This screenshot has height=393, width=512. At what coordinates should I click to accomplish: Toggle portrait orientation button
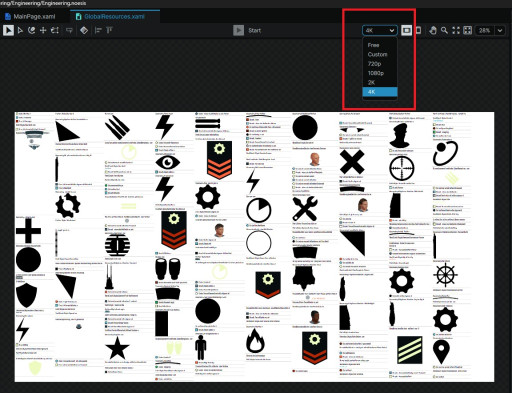419,30
